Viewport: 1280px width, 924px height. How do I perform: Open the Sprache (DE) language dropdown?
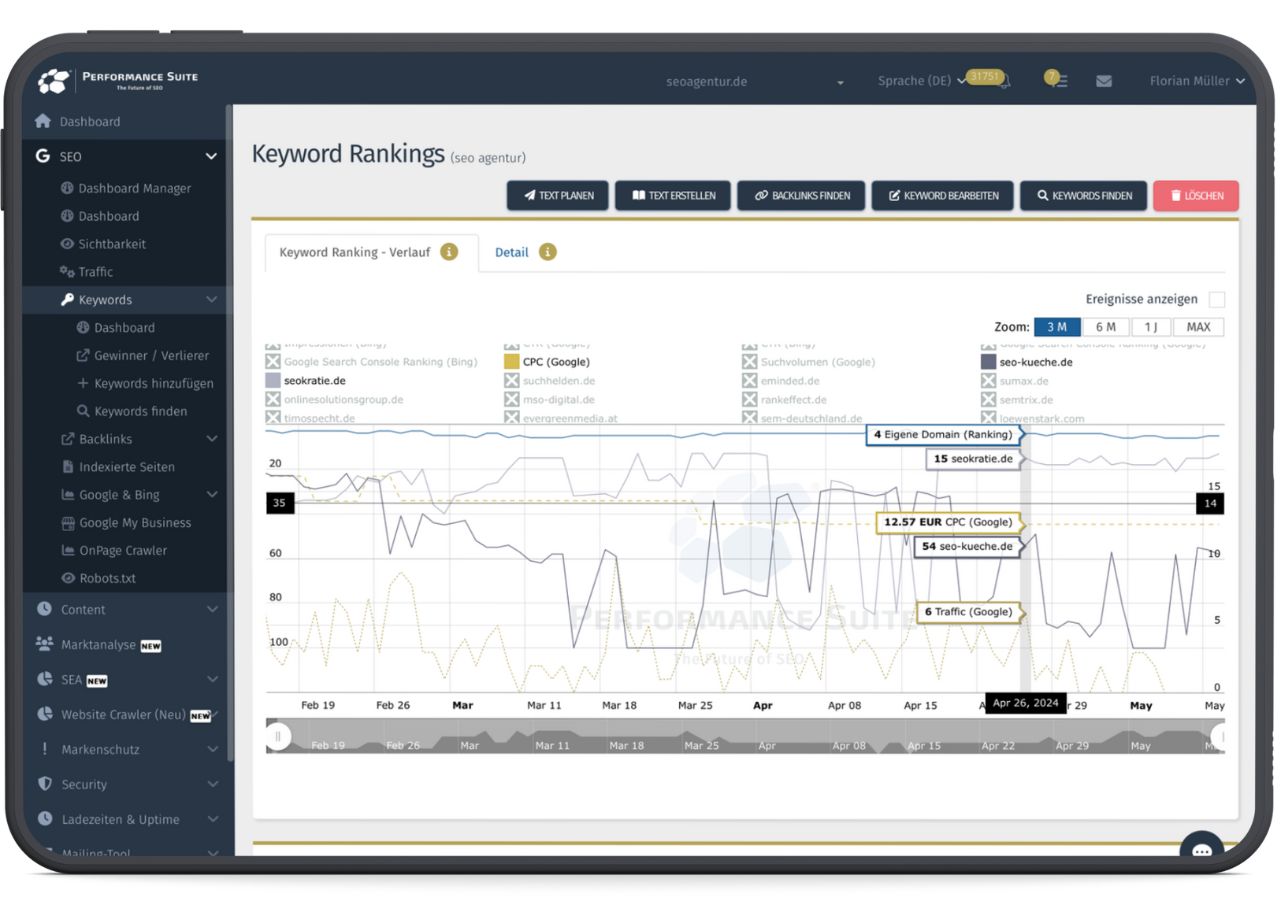pos(921,81)
